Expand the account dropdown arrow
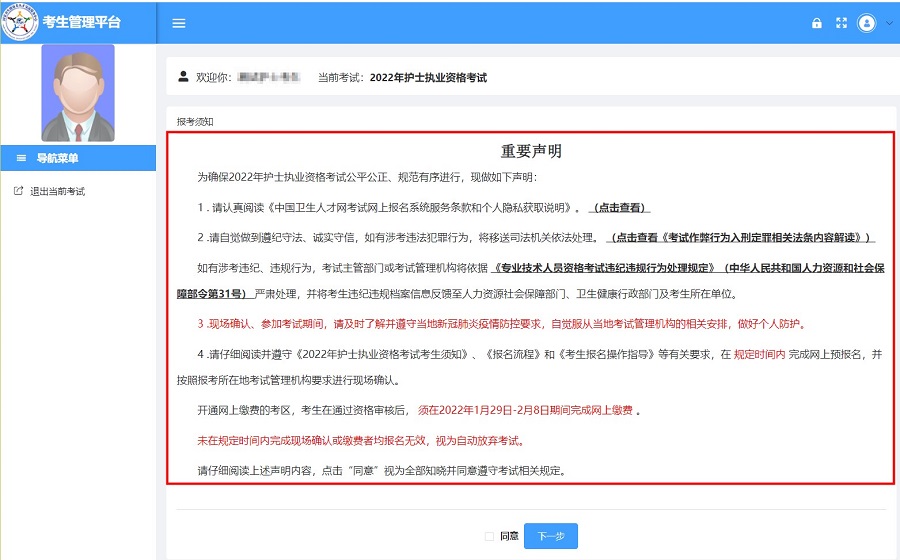The image size is (900, 560). tap(889, 24)
